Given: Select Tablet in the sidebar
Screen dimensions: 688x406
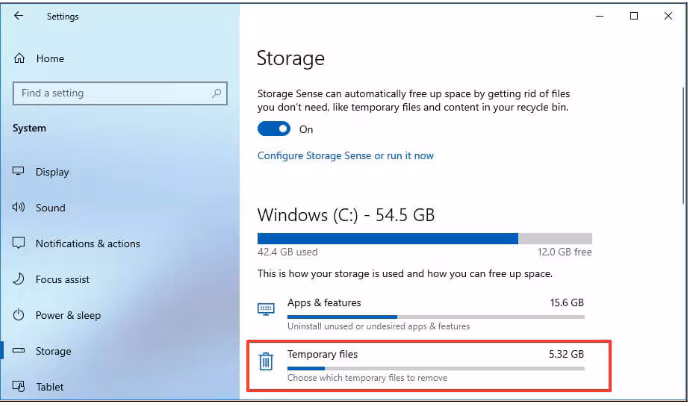Looking at the screenshot, I should tap(50, 387).
